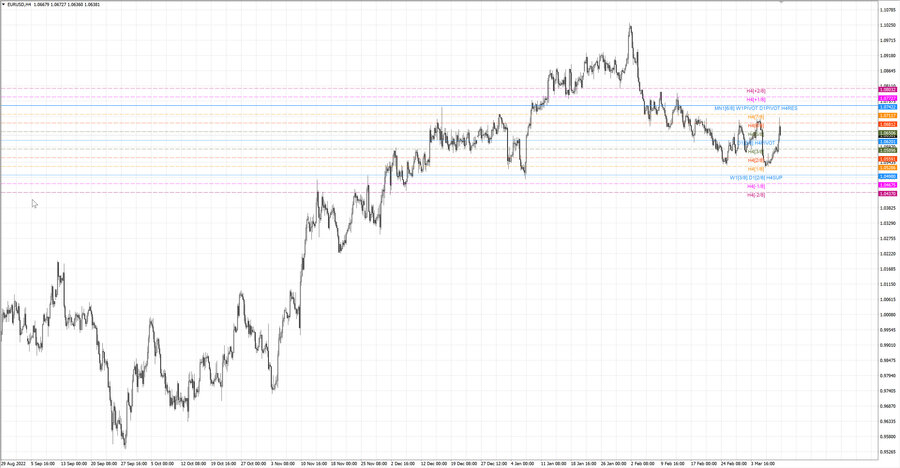Click the W1[5/8] D1[2/8] H4SUP label
This screenshot has height=468, width=900.
click(x=755, y=177)
